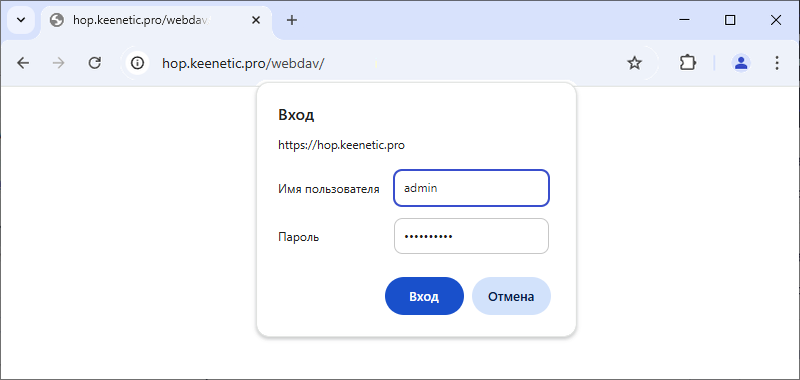
Task: View site information icon in address bar
Action: (x=137, y=63)
